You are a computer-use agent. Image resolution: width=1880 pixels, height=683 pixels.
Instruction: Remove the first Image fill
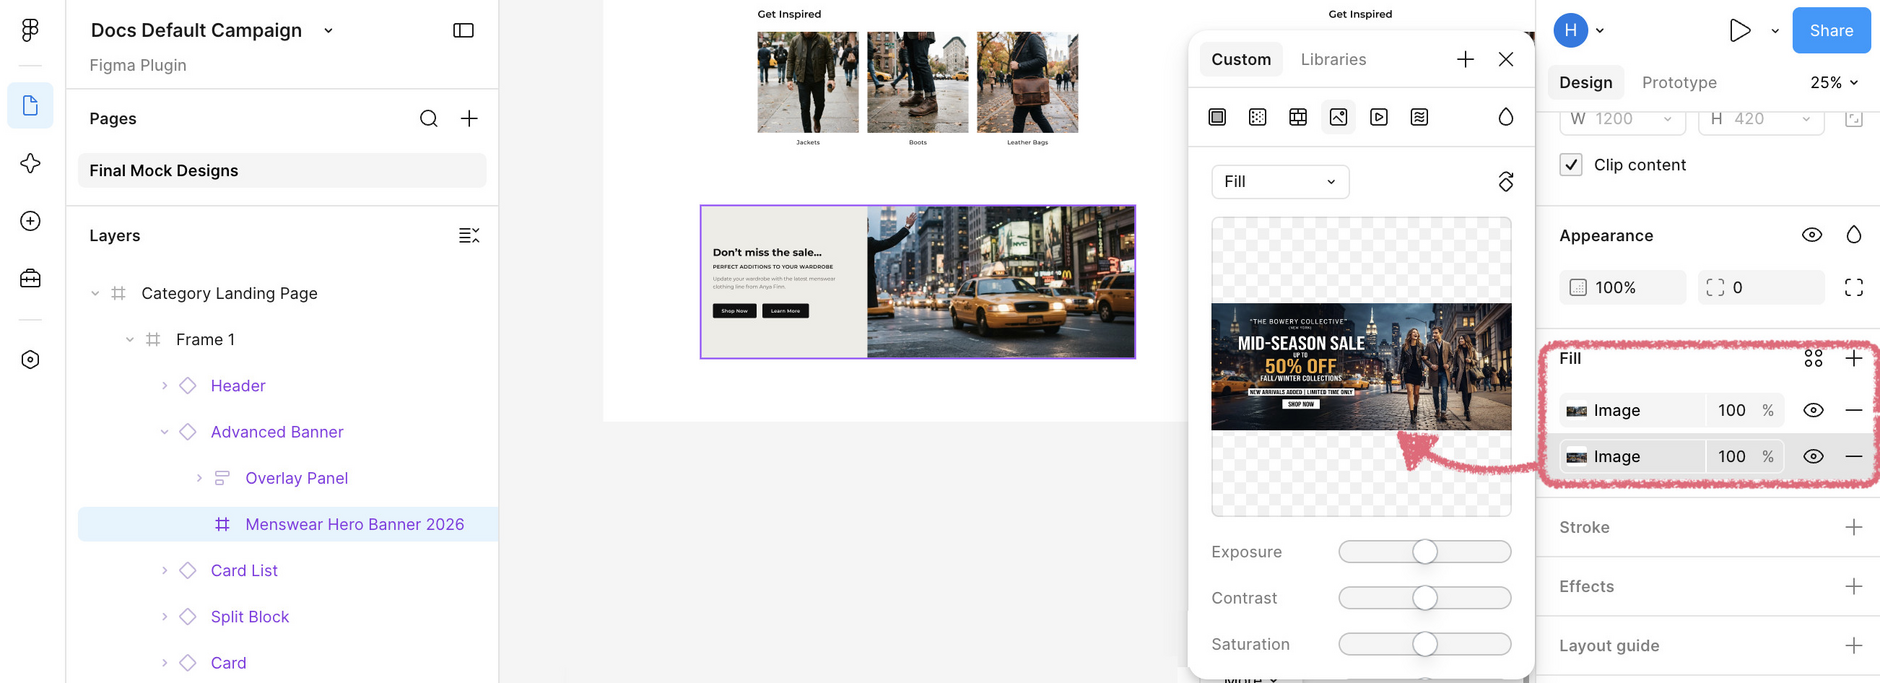click(x=1854, y=410)
